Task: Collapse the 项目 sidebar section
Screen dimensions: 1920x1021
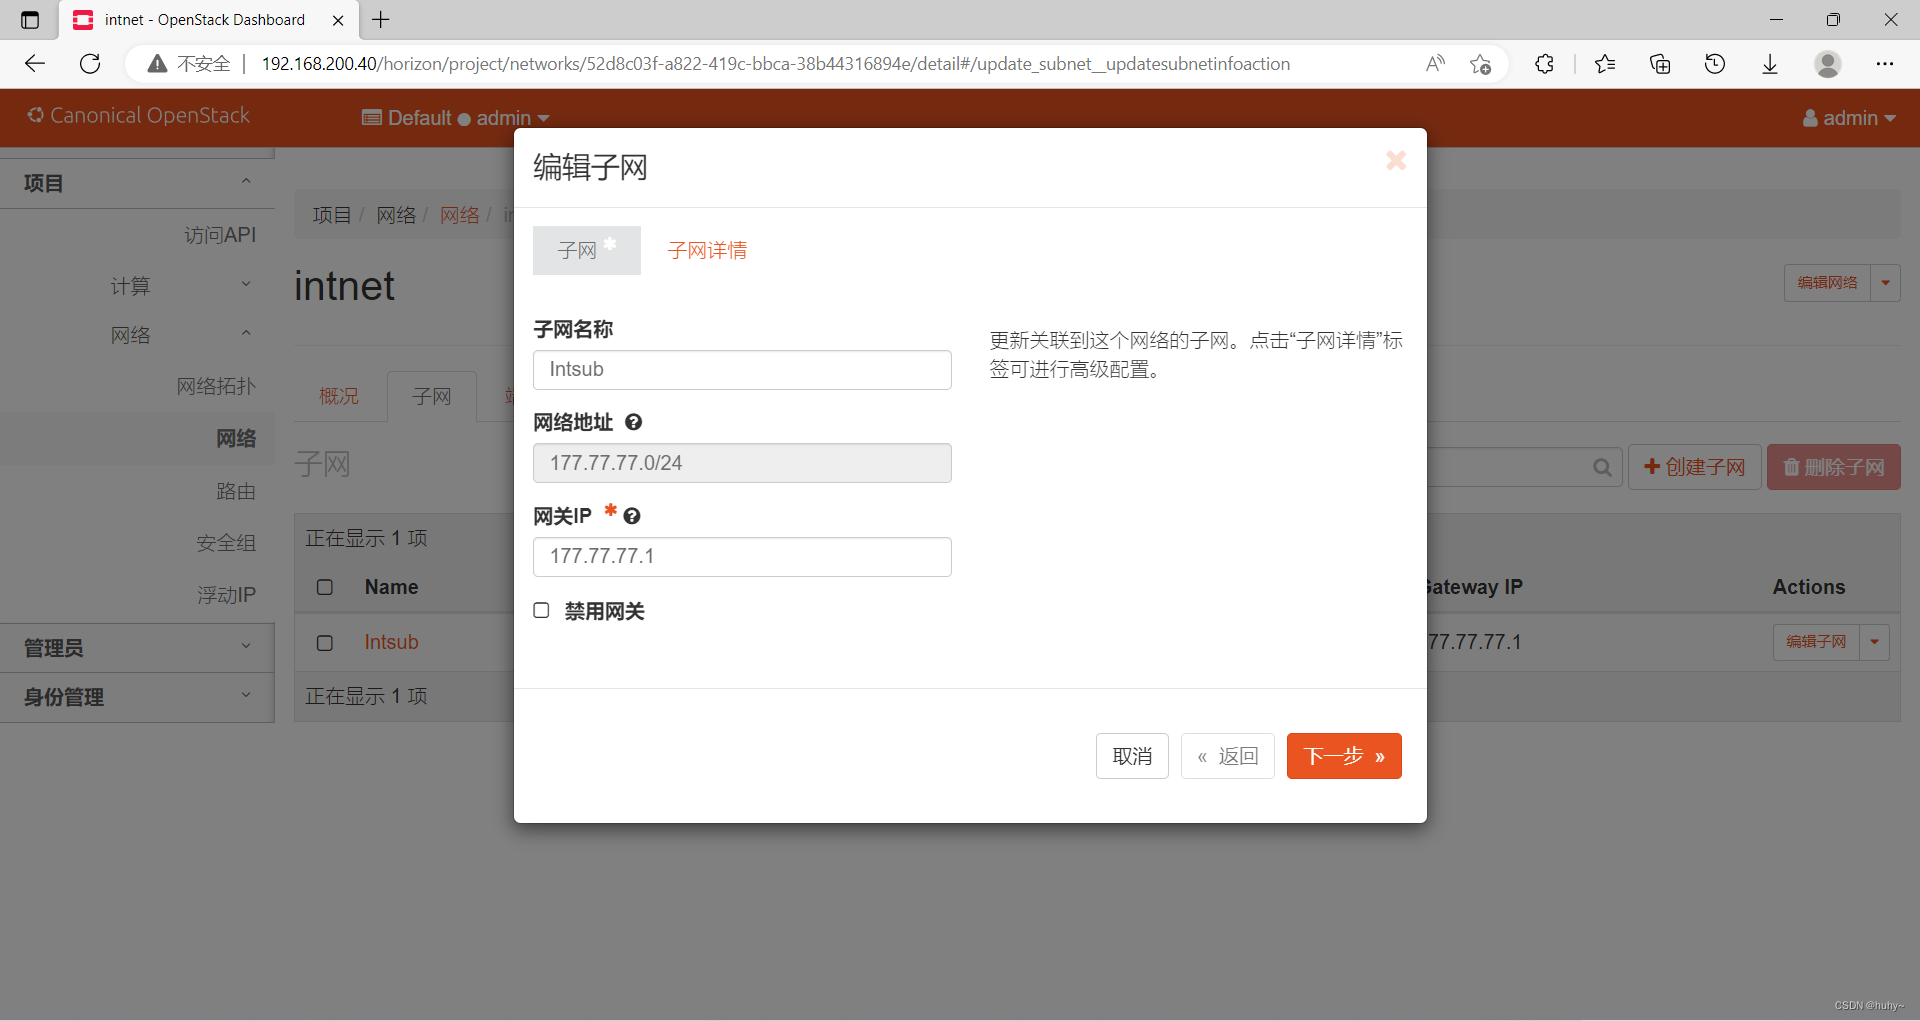Action: coord(137,183)
